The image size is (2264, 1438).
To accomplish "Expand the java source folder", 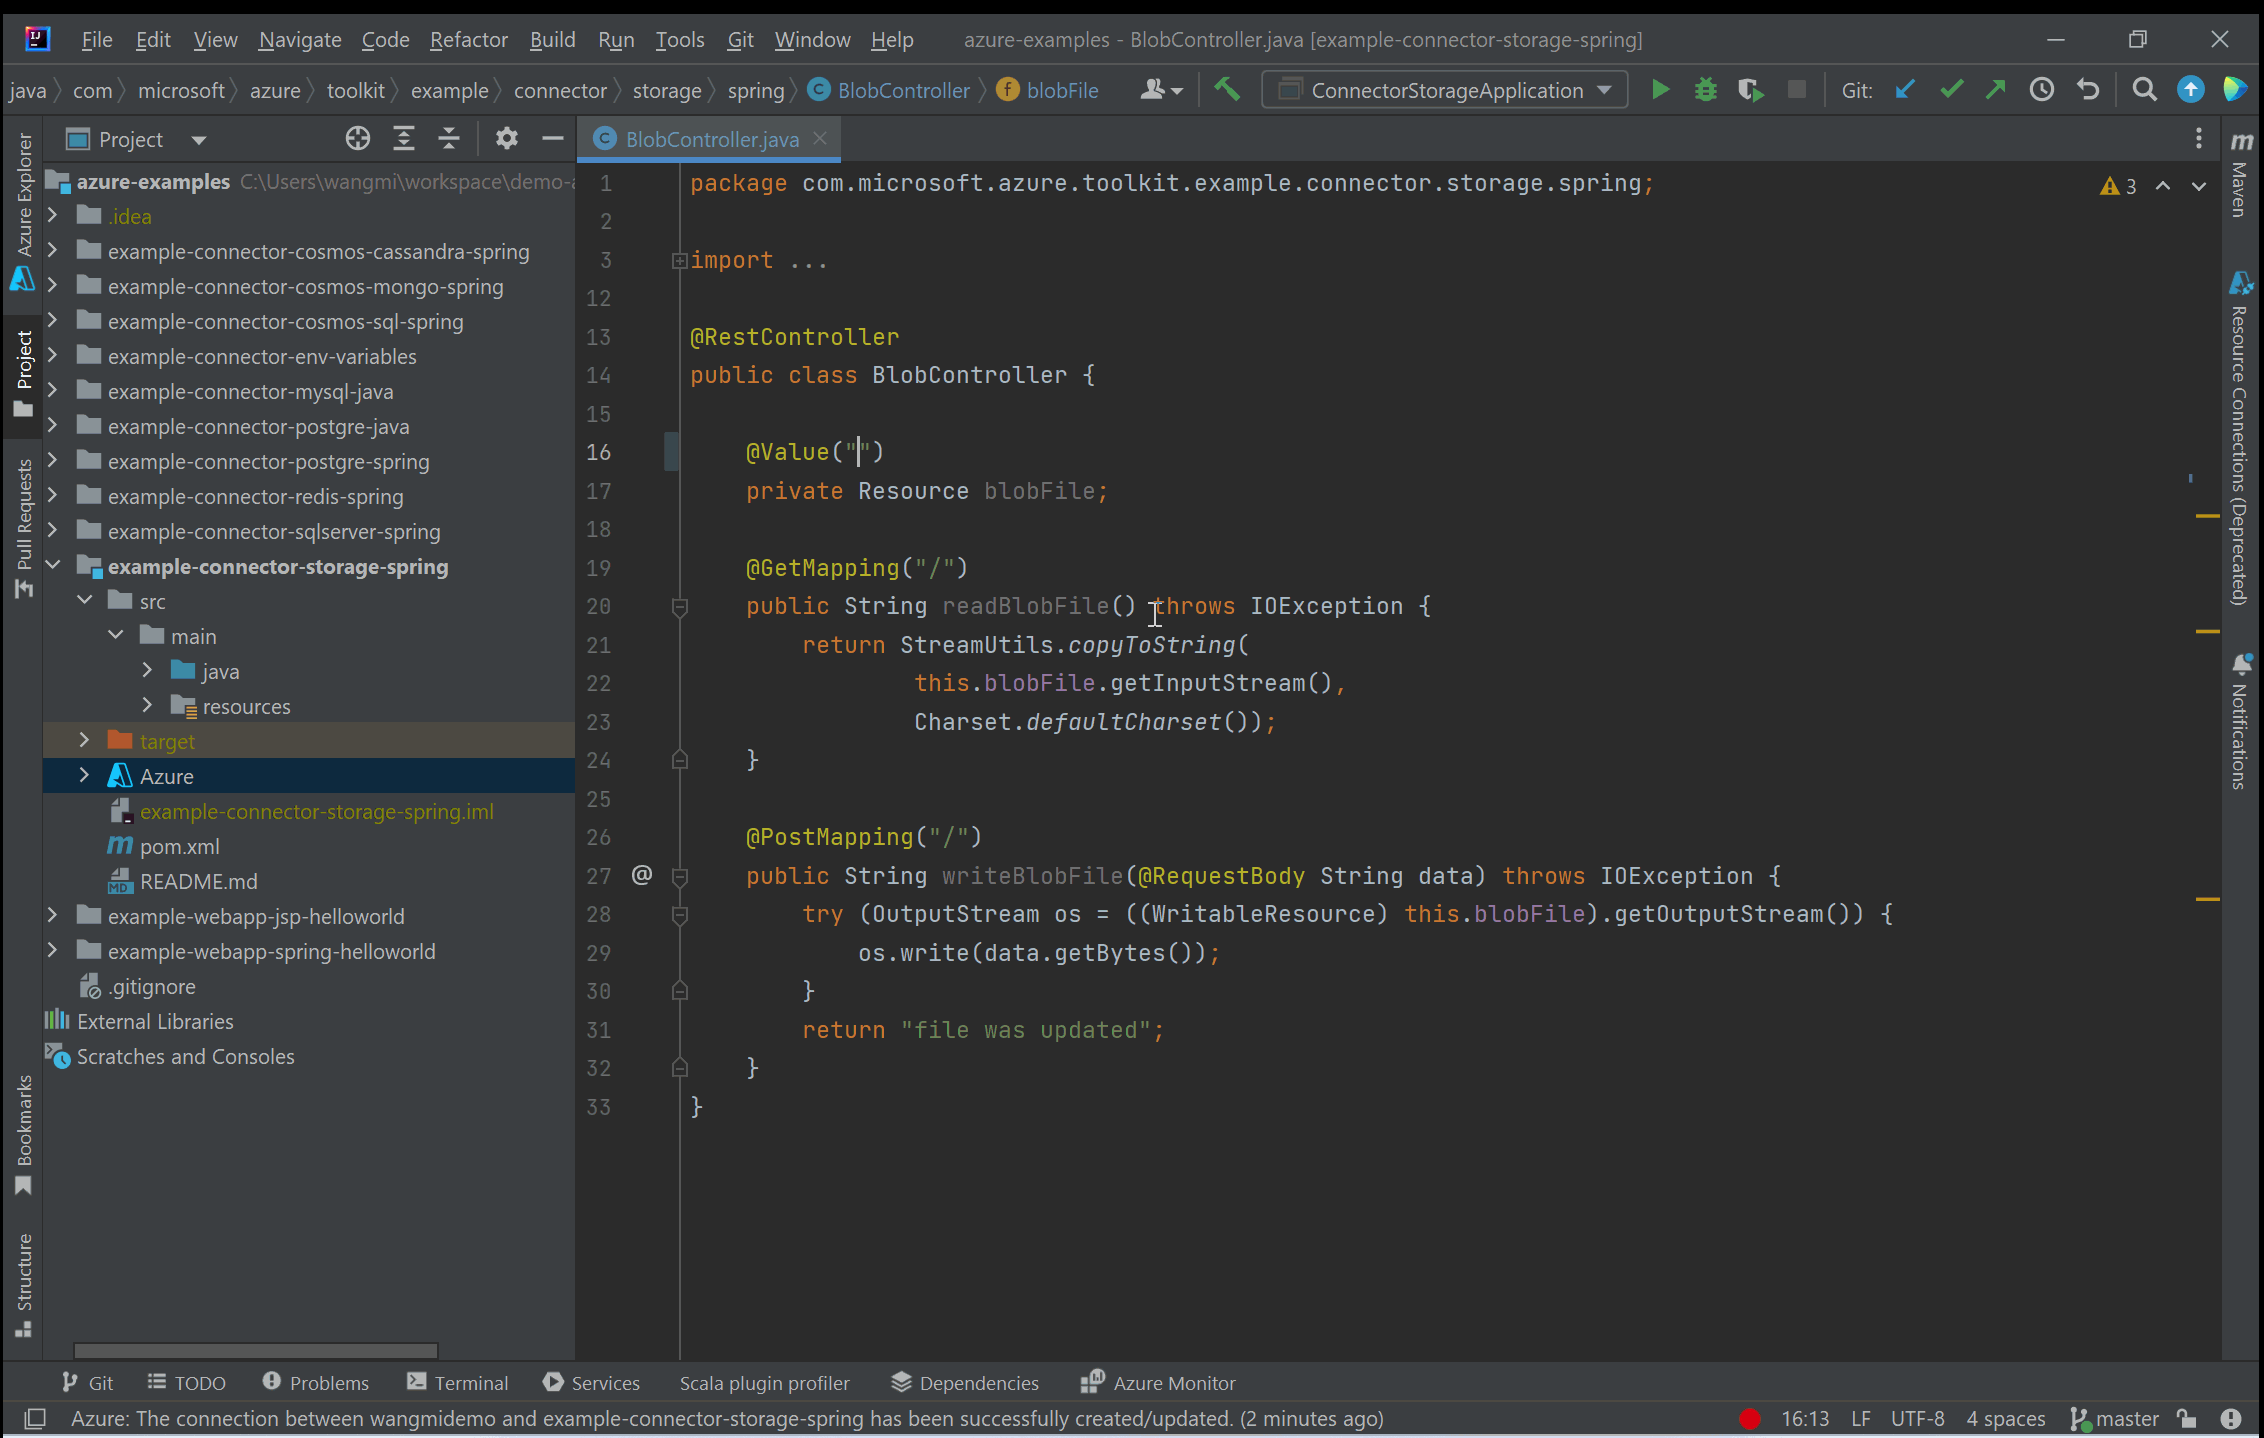I will (x=147, y=671).
